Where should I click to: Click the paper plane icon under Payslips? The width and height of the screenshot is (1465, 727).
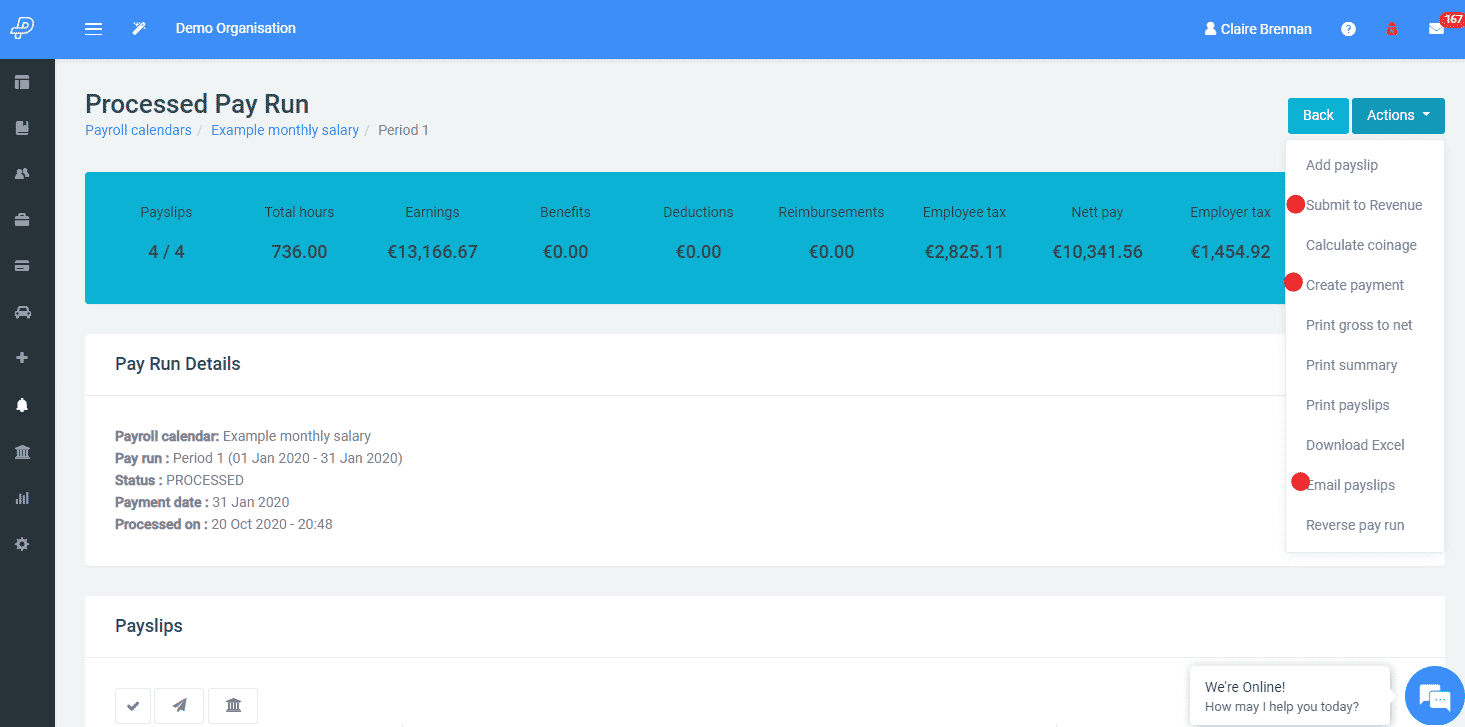coord(178,705)
